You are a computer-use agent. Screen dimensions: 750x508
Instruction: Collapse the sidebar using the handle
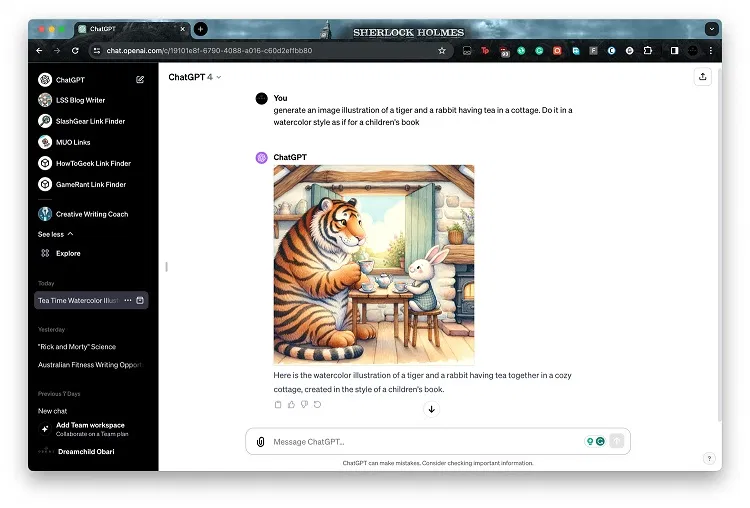pos(166,266)
